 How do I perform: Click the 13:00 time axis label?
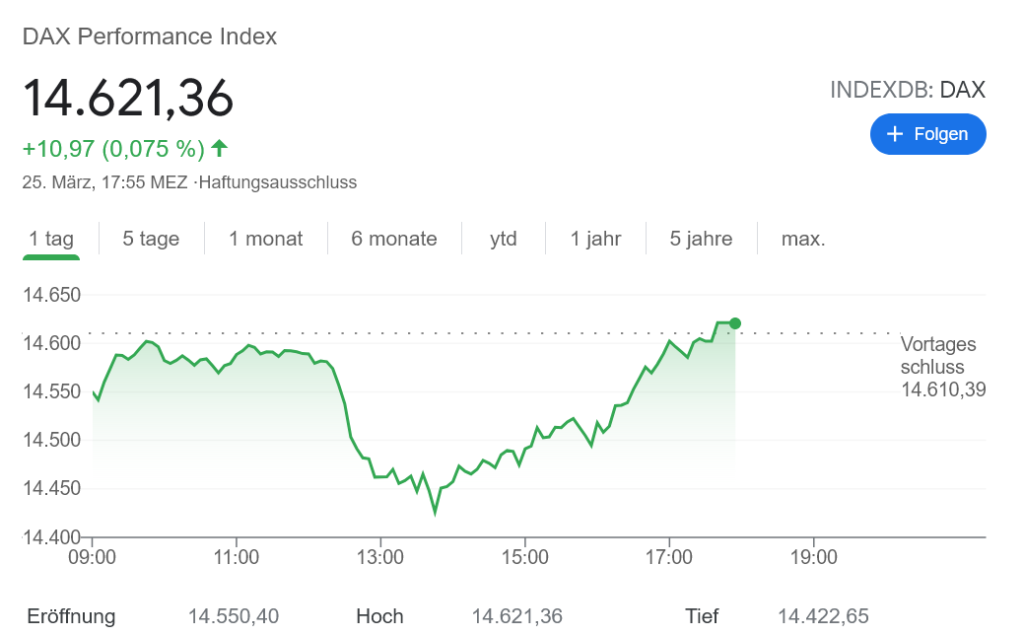point(381,556)
